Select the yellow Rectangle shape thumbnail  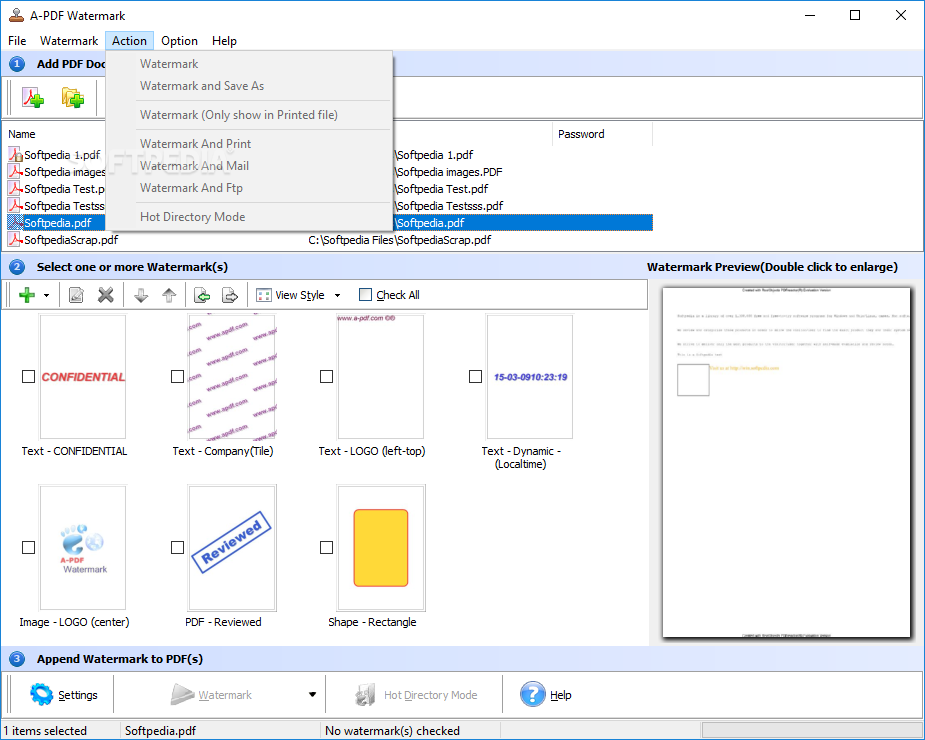point(381,548)
